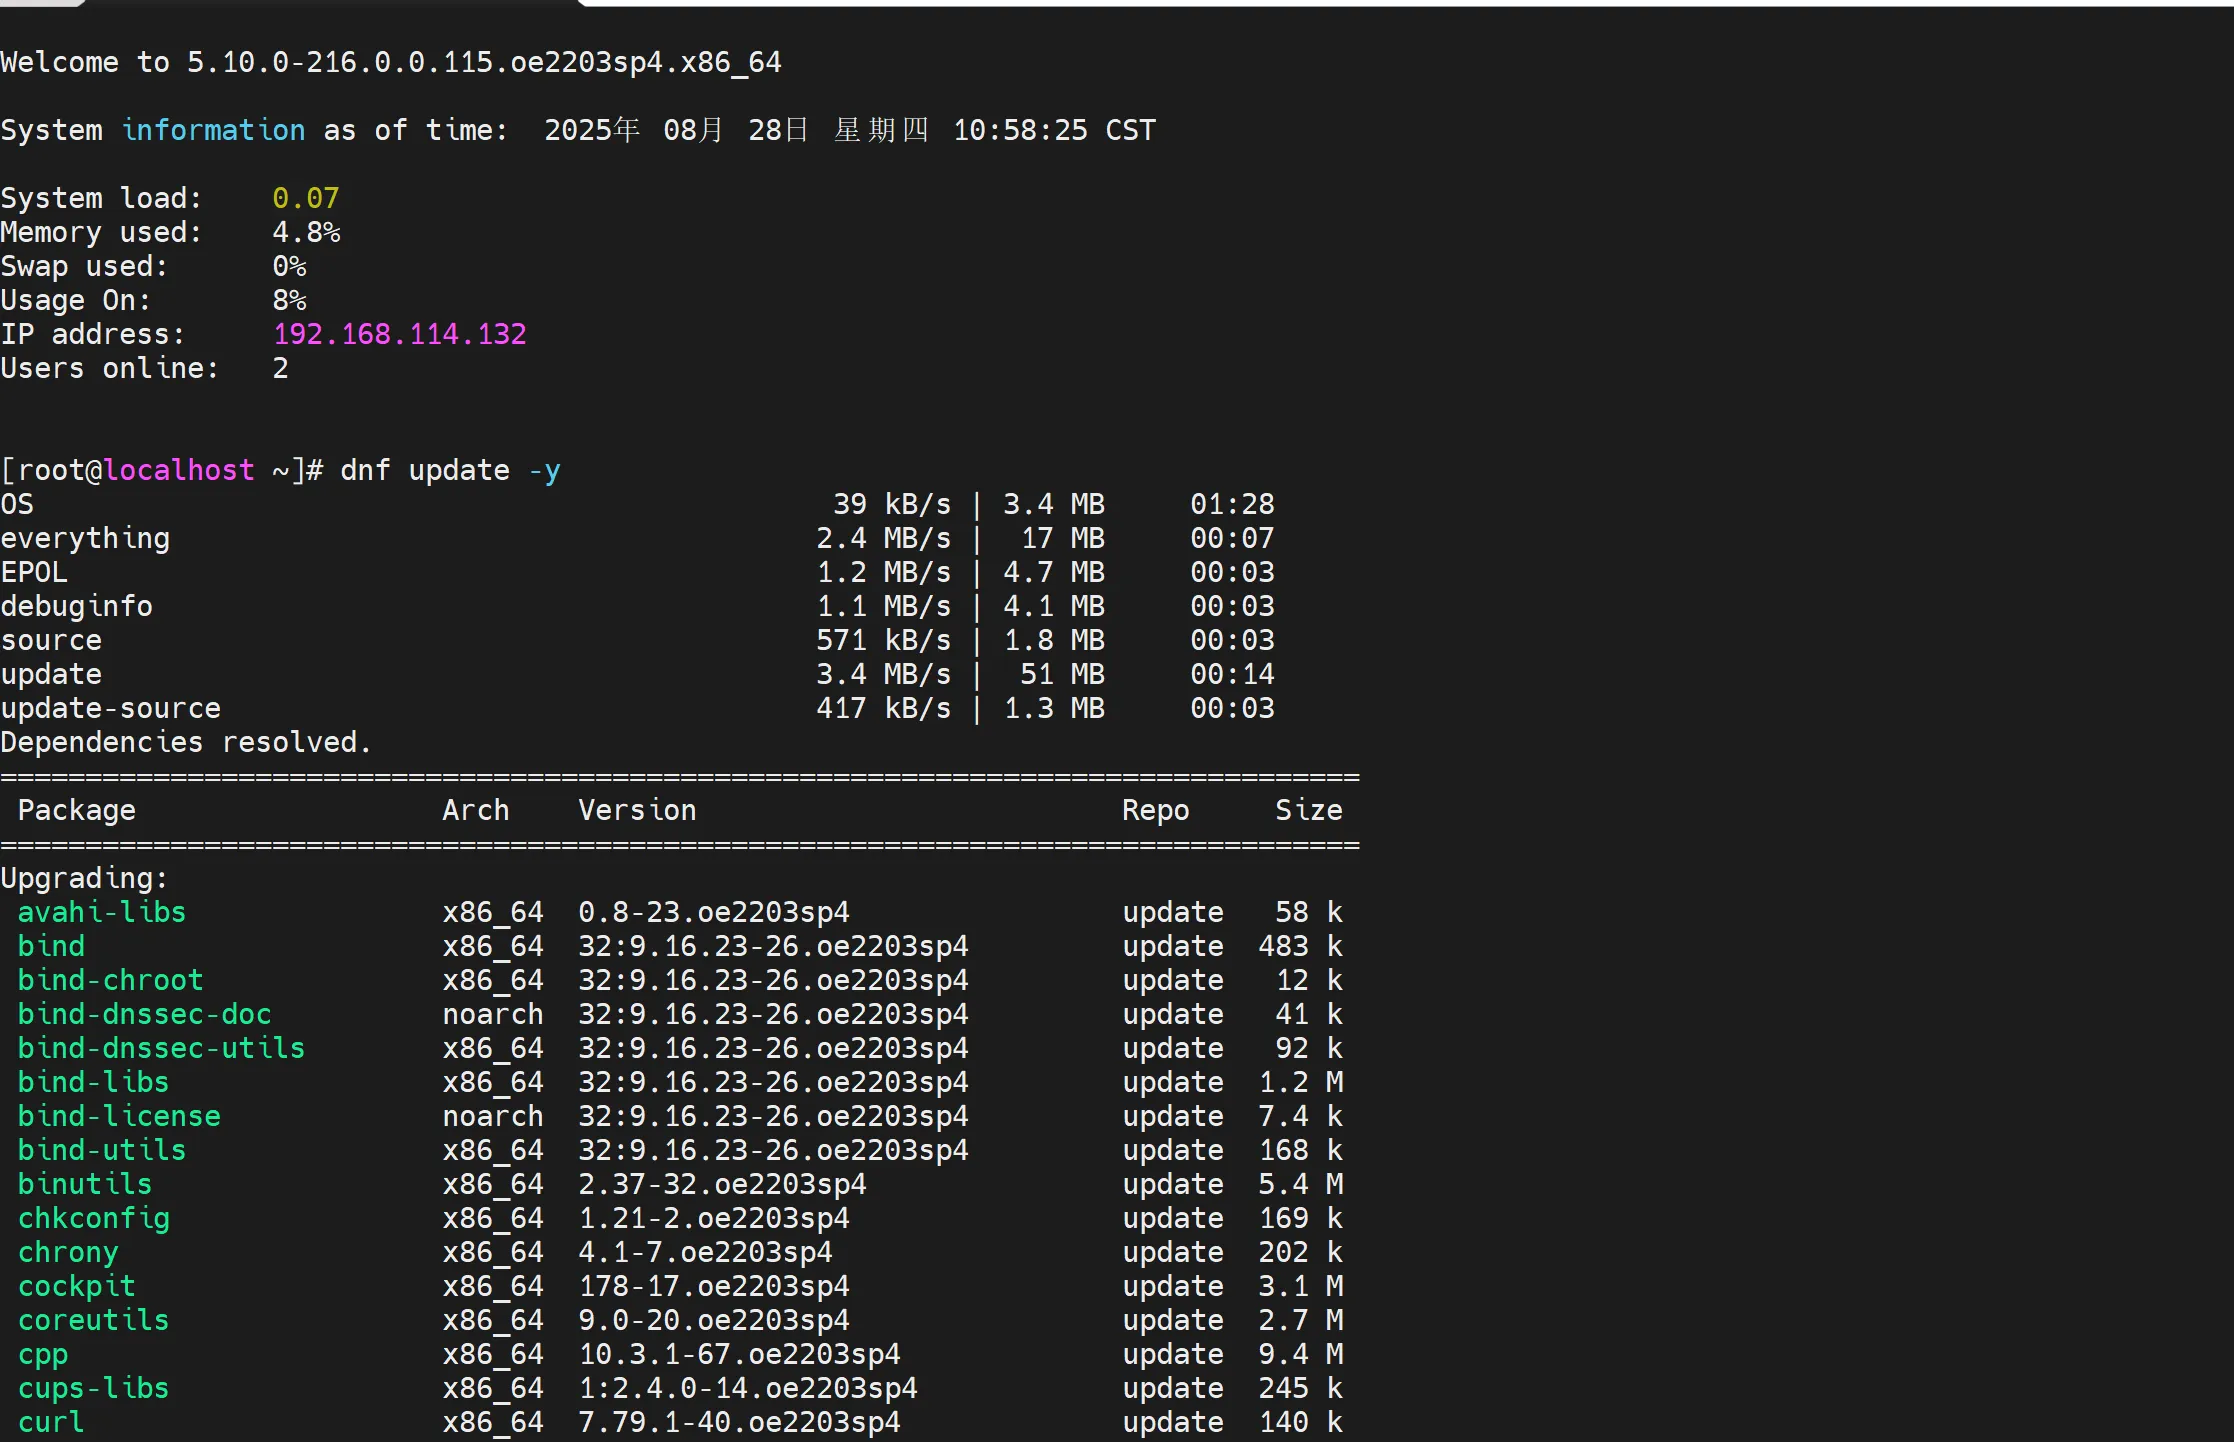The image size is (2234, 1442).
Task: Click the timestamp 10:58:25 CST
Action: point(1054,131)
